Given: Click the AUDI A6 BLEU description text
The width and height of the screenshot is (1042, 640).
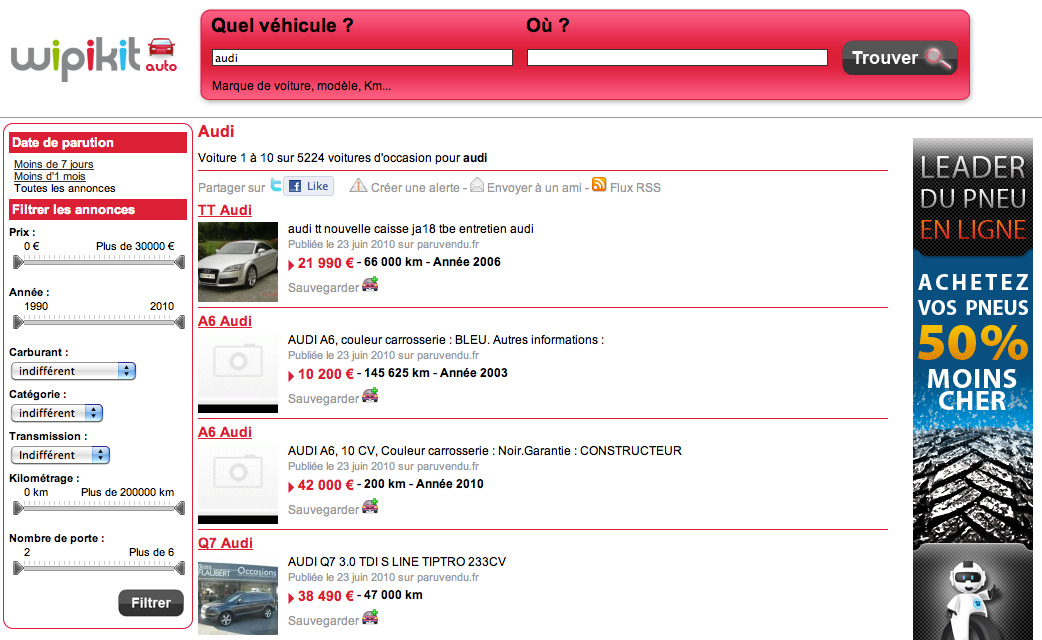Looking at the screenshot, I should (x=446, y=340).
